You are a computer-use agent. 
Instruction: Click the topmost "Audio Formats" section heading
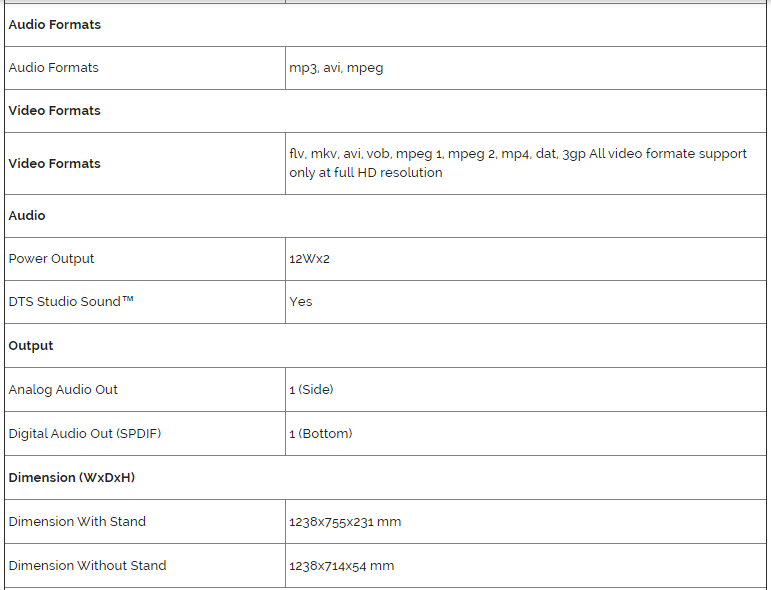click(x=54, y=25)
